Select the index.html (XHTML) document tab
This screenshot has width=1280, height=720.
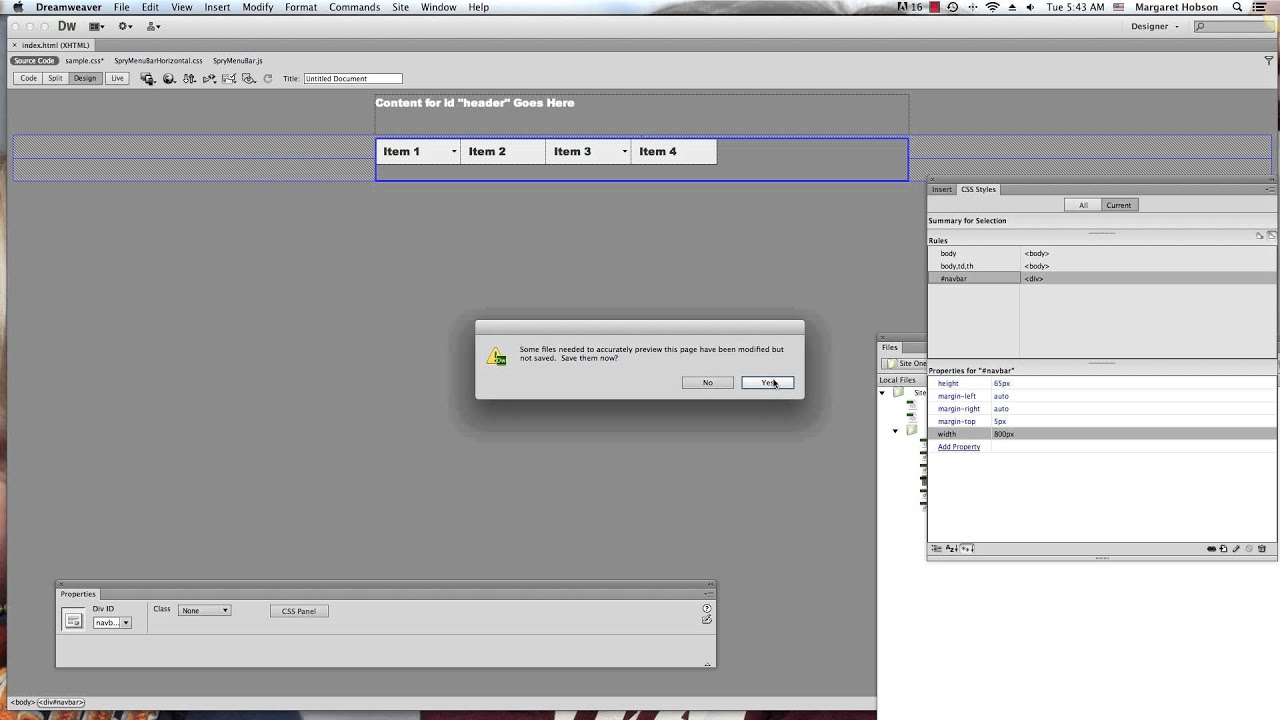55,45
